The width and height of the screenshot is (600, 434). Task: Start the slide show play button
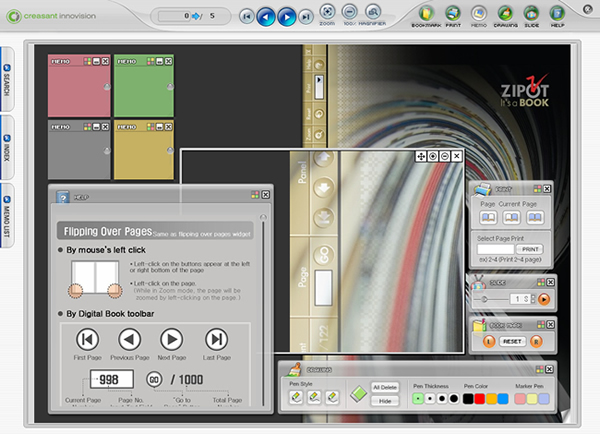(x=543, y=299)
